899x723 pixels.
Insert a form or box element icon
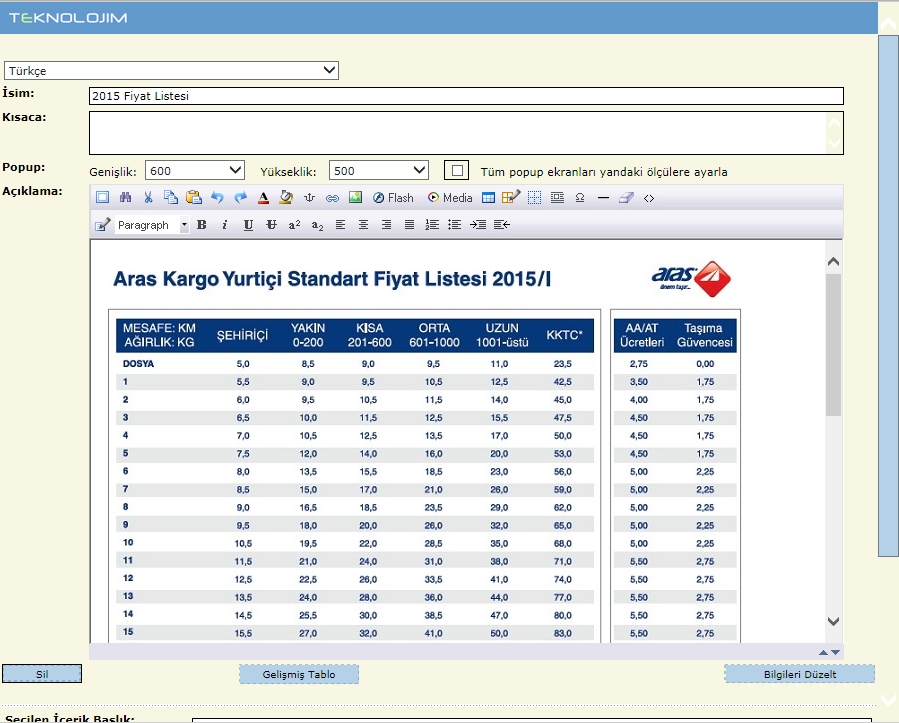click(557, 198)
